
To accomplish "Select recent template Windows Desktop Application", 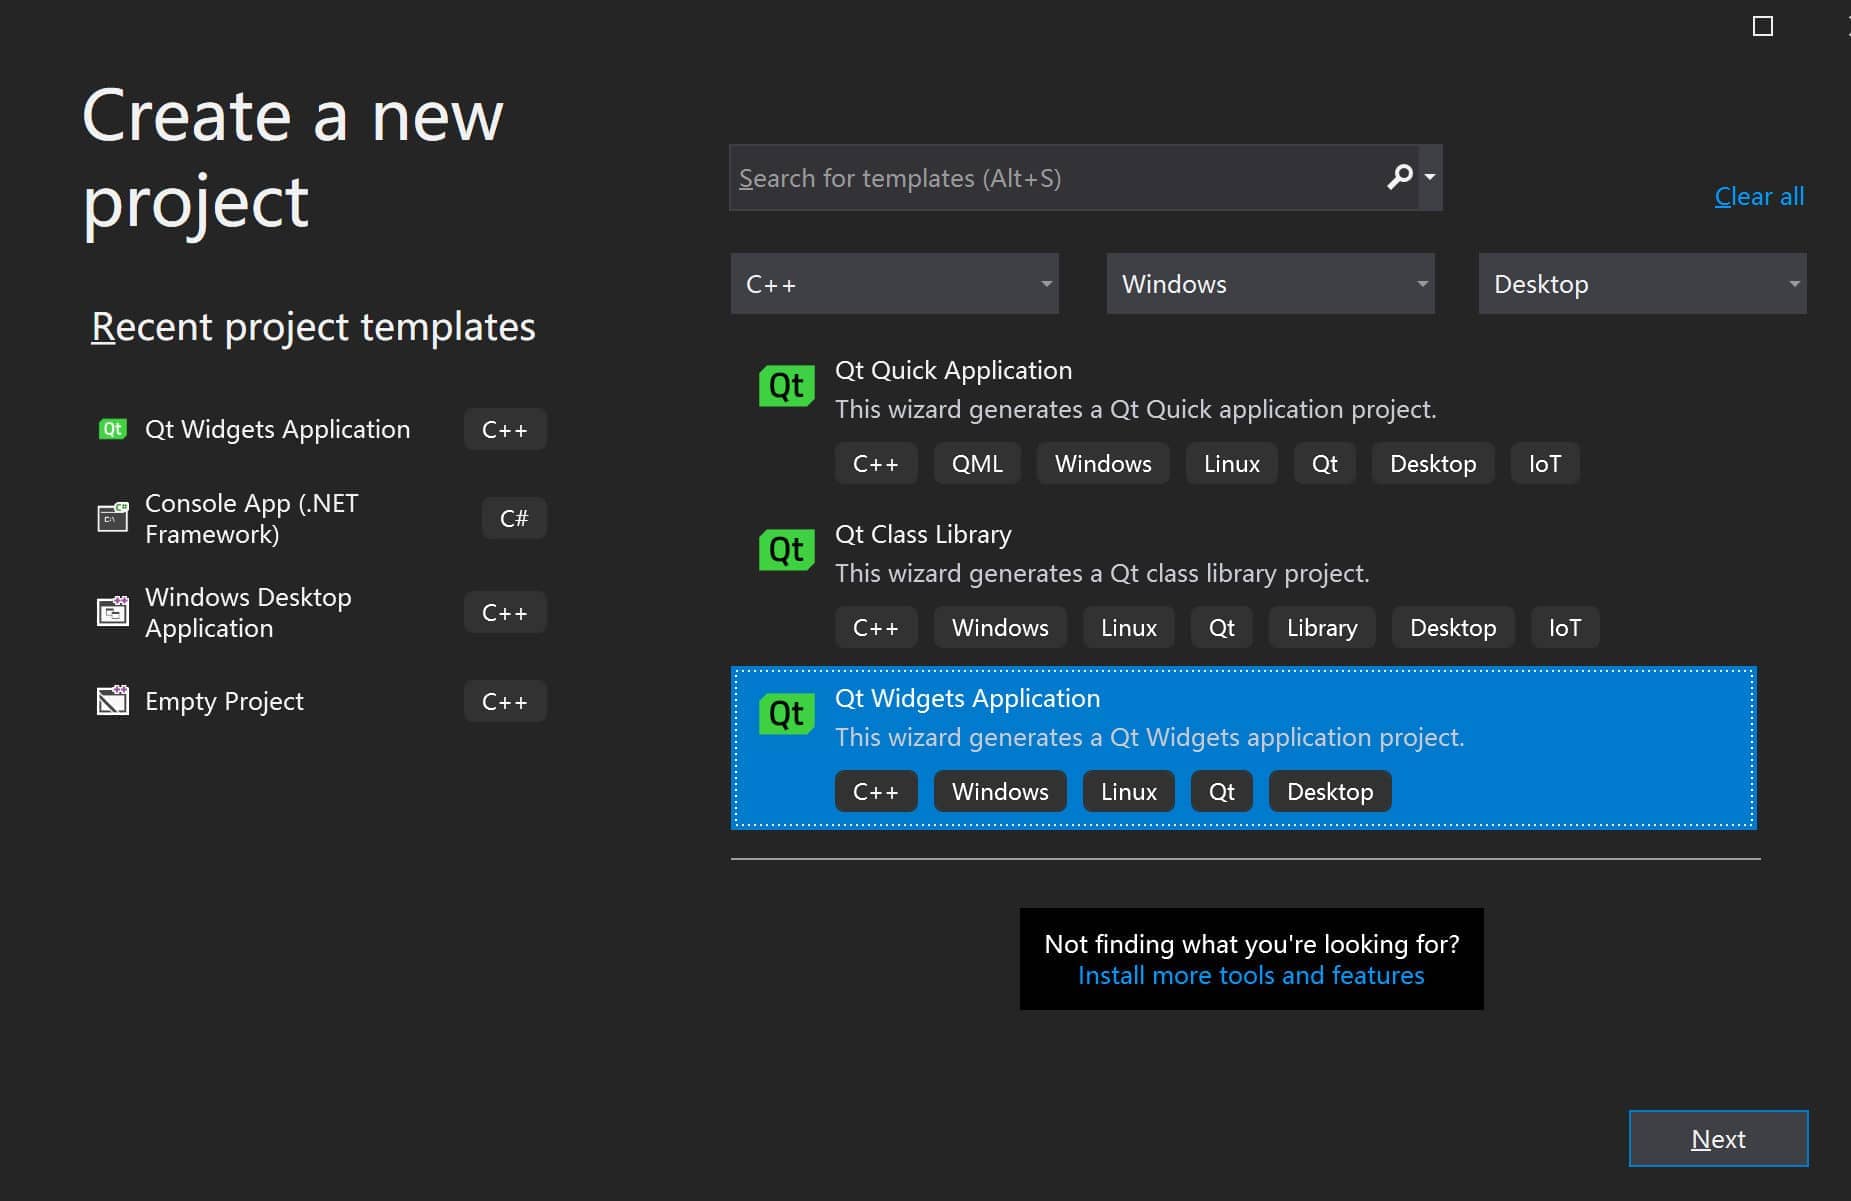I will click(248, 612).
